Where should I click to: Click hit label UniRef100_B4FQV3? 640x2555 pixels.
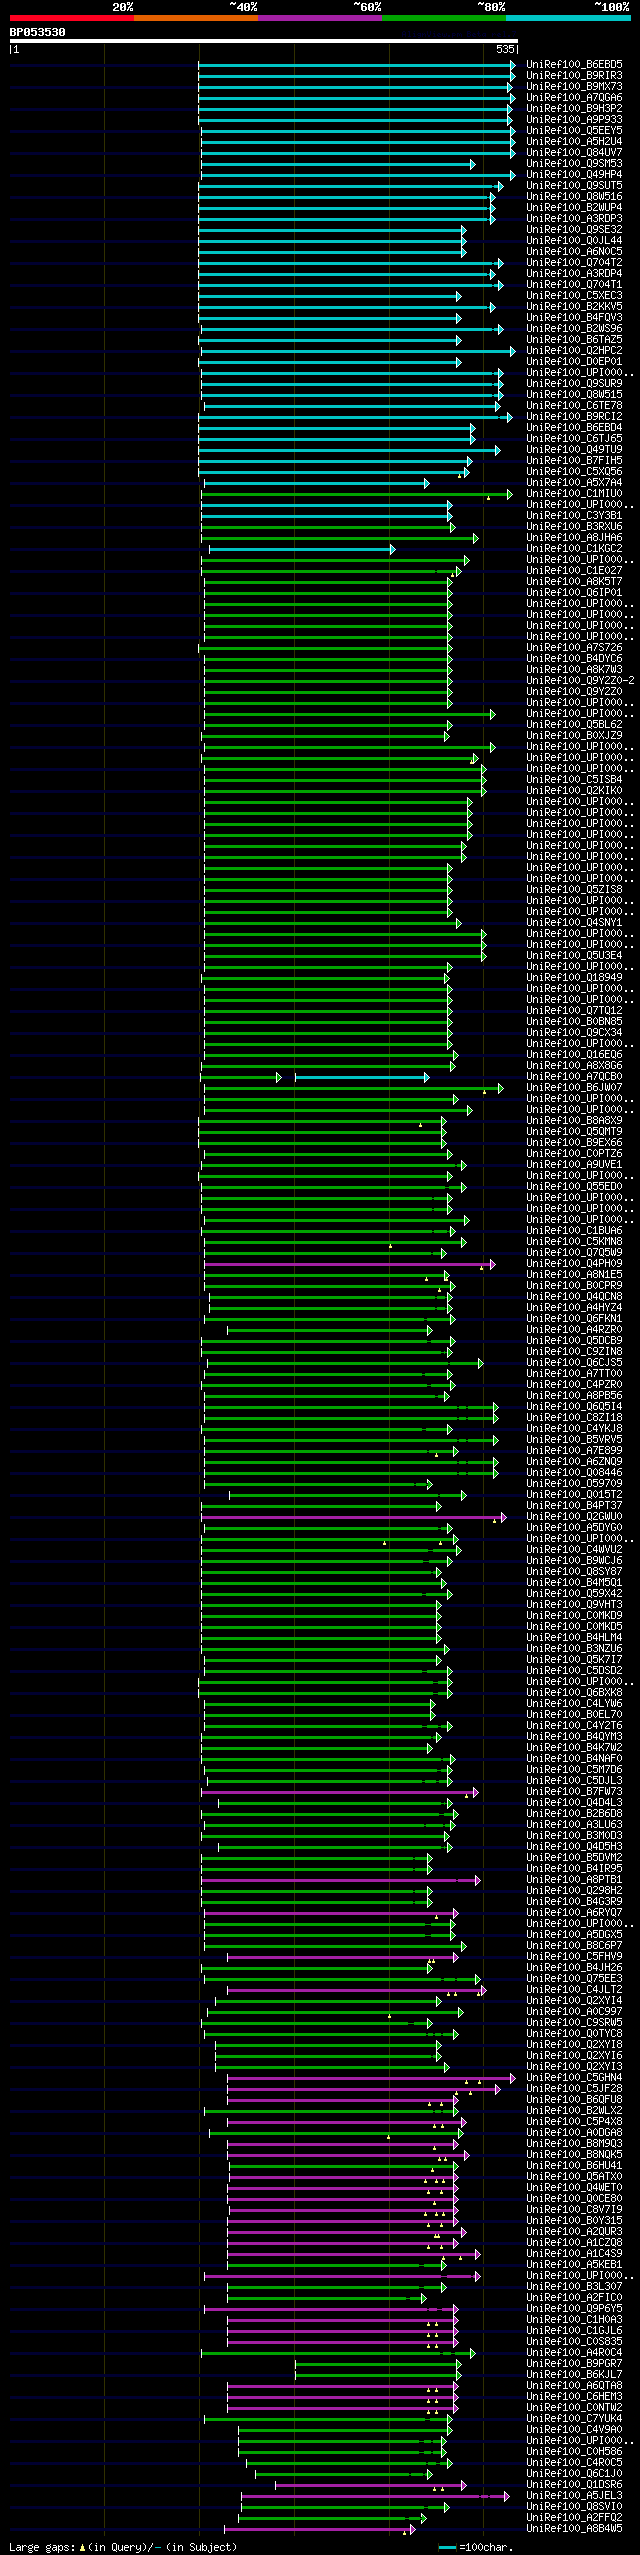click(x=574, y=318)
